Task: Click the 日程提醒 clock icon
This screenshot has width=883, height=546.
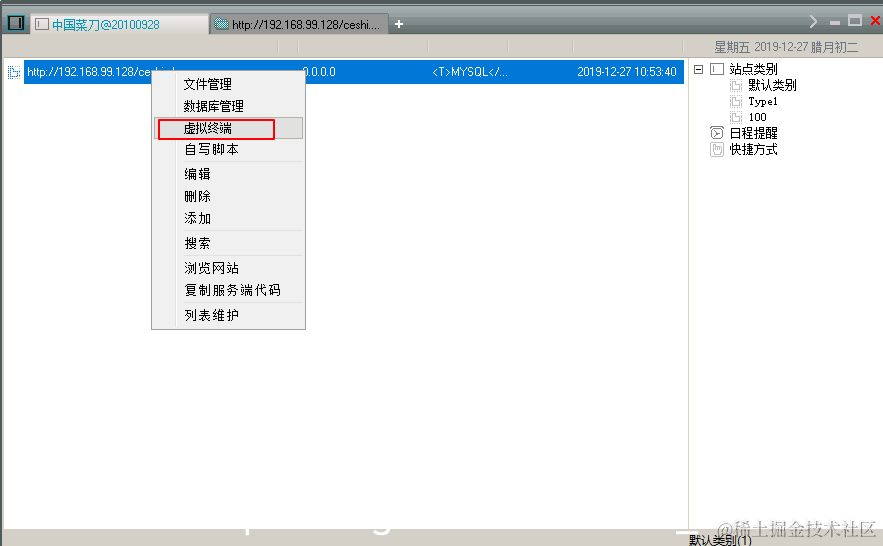Action: pyautogui.click(x=716, y=133)
